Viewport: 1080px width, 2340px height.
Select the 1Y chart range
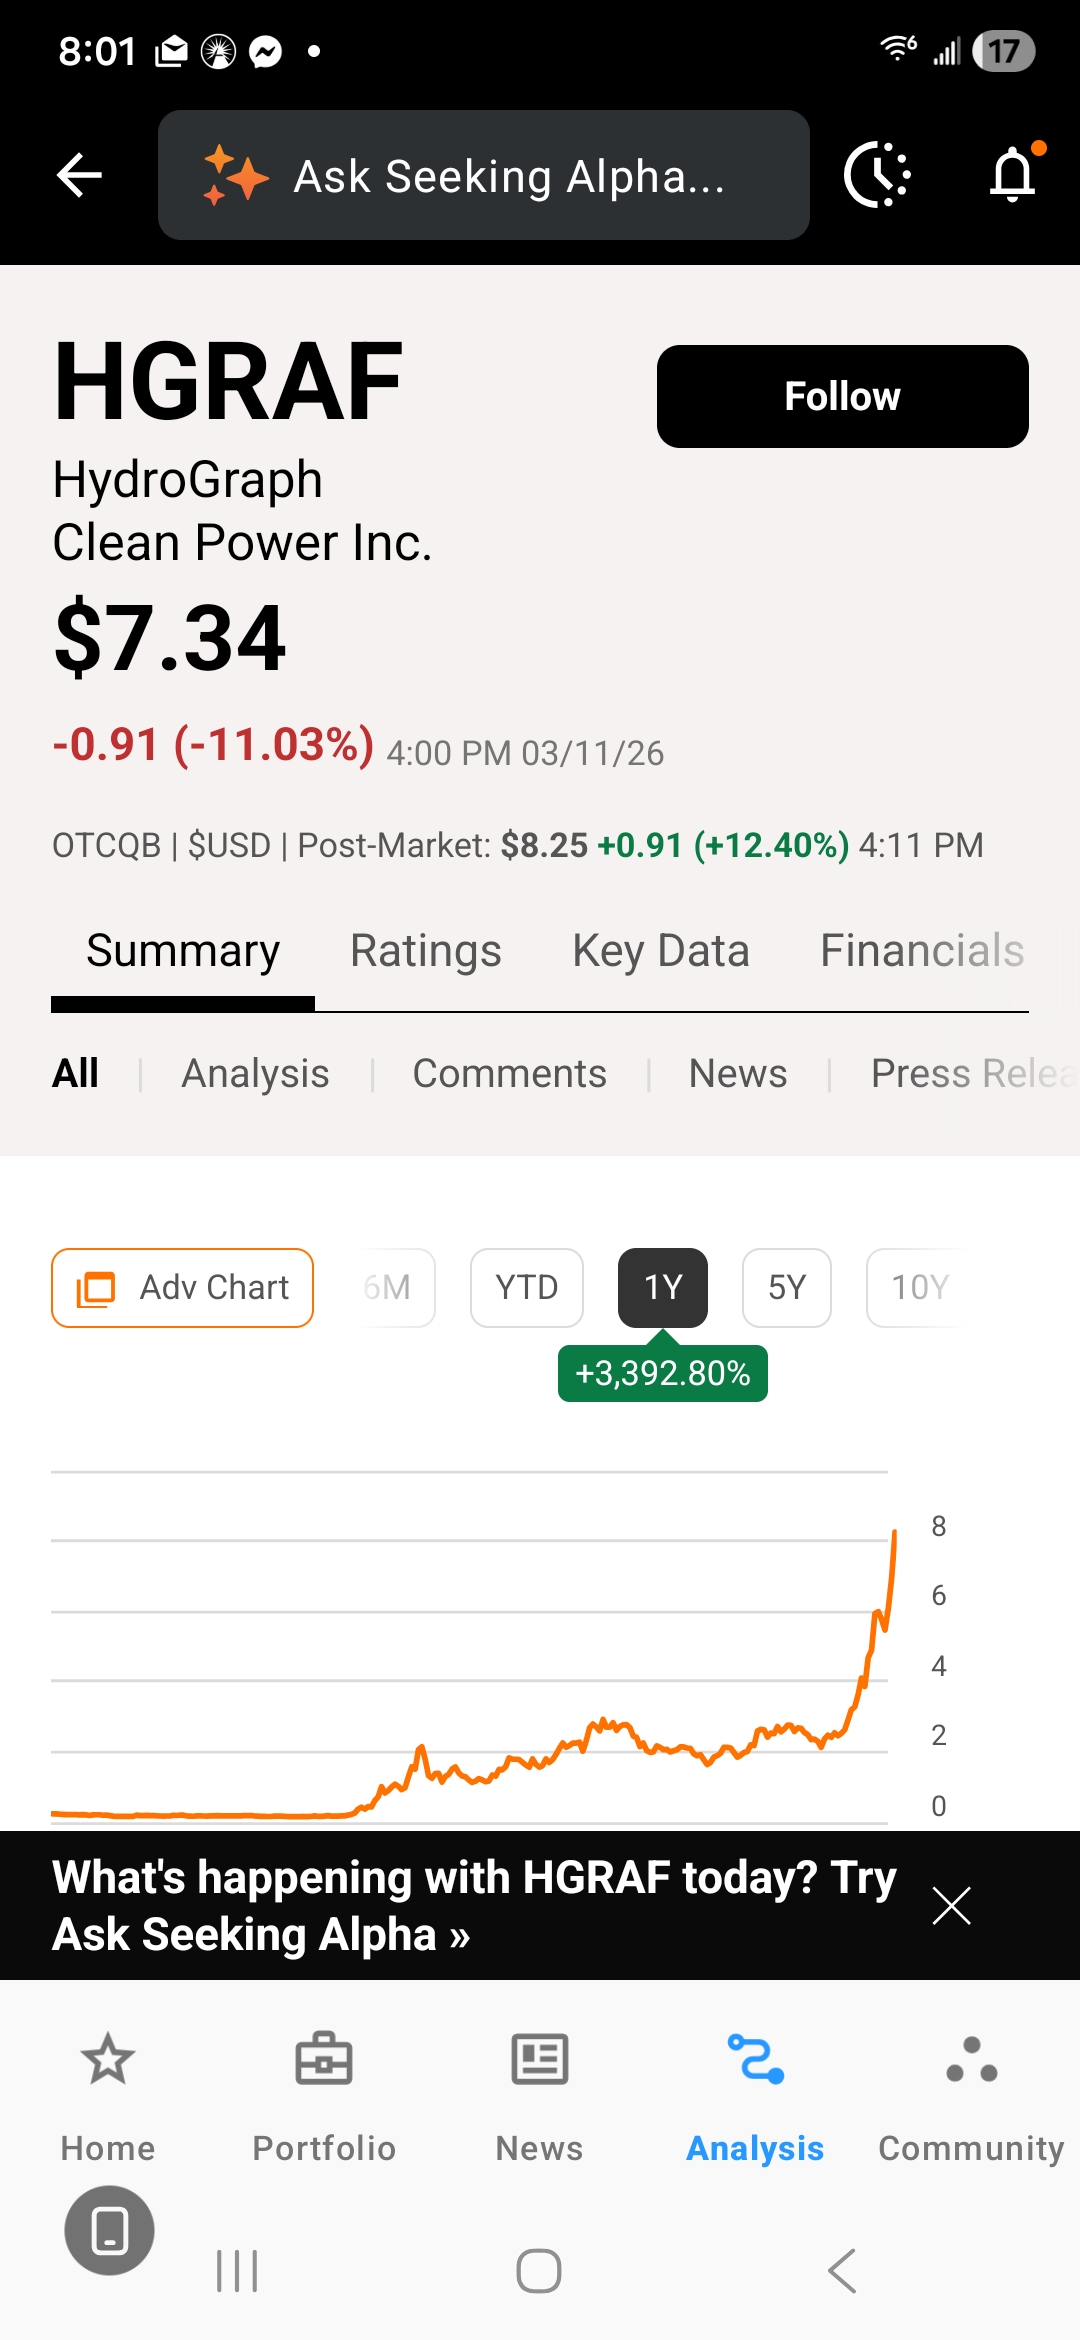tap(663, 1287)
